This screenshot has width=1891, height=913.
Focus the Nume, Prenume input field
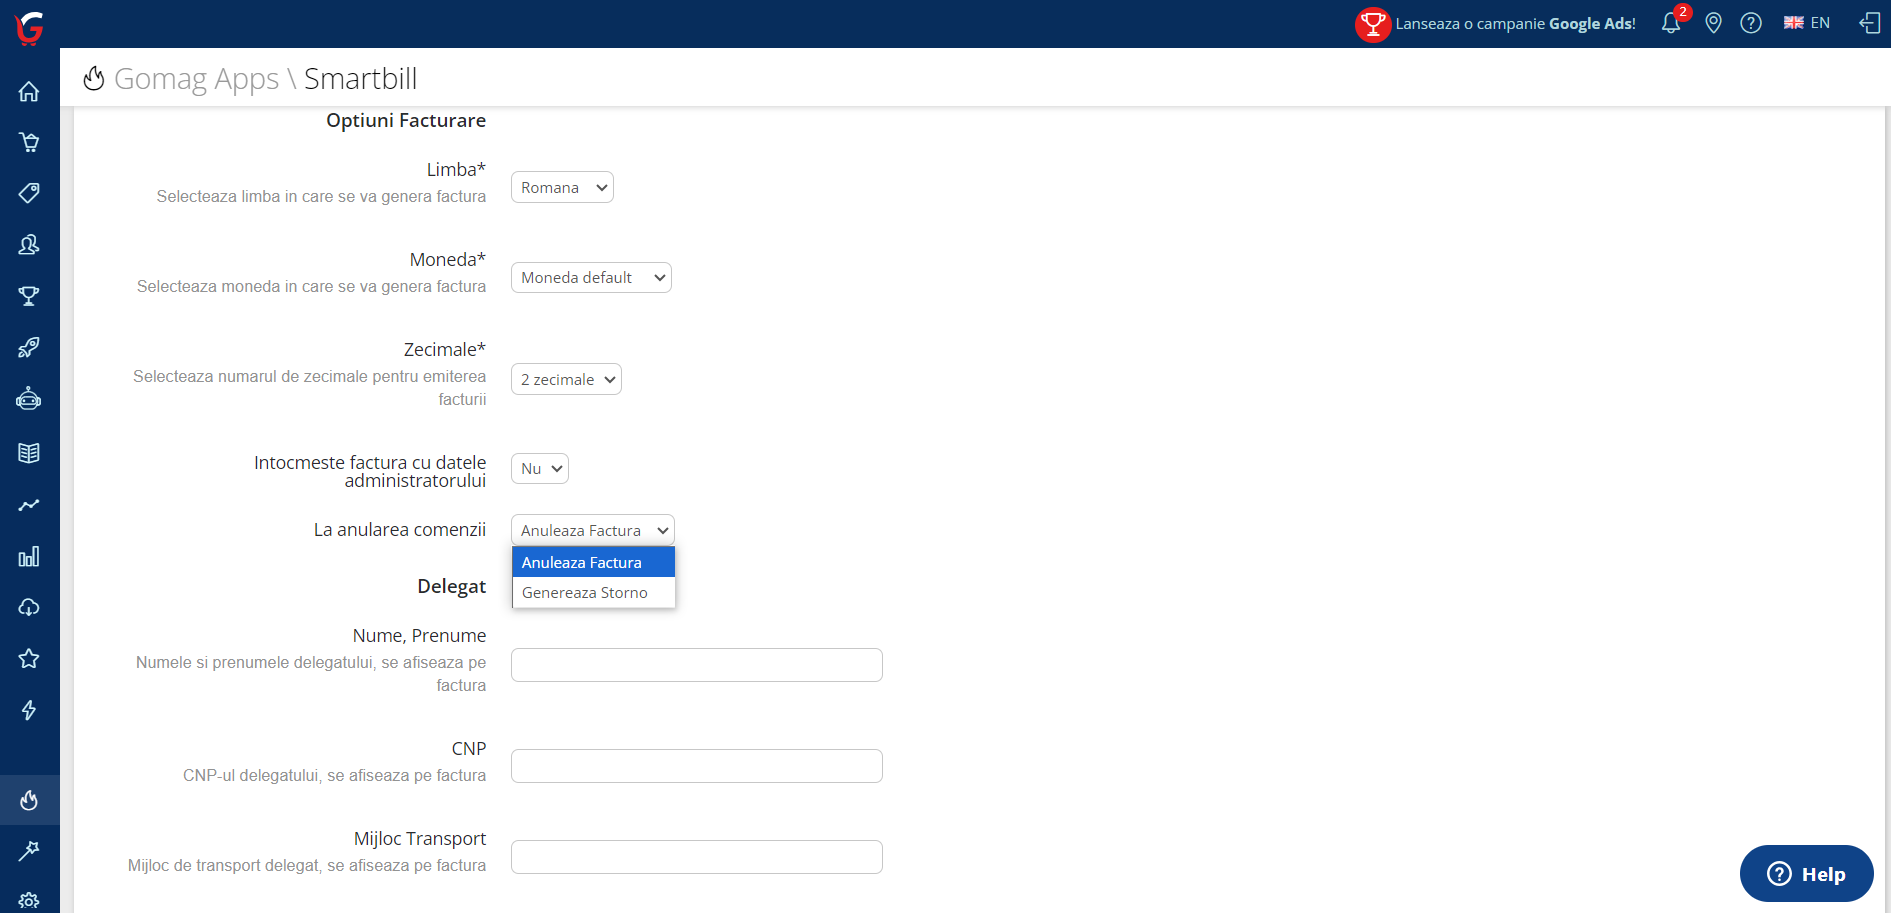click(x=697, y=665)
